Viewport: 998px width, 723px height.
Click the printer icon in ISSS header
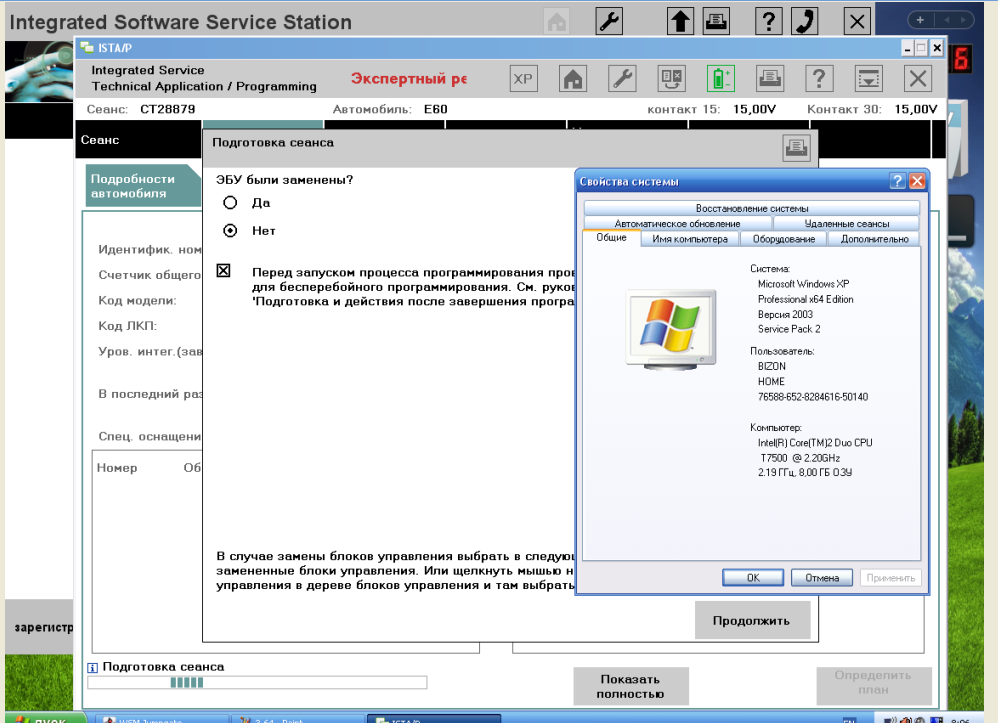point(716,22)
